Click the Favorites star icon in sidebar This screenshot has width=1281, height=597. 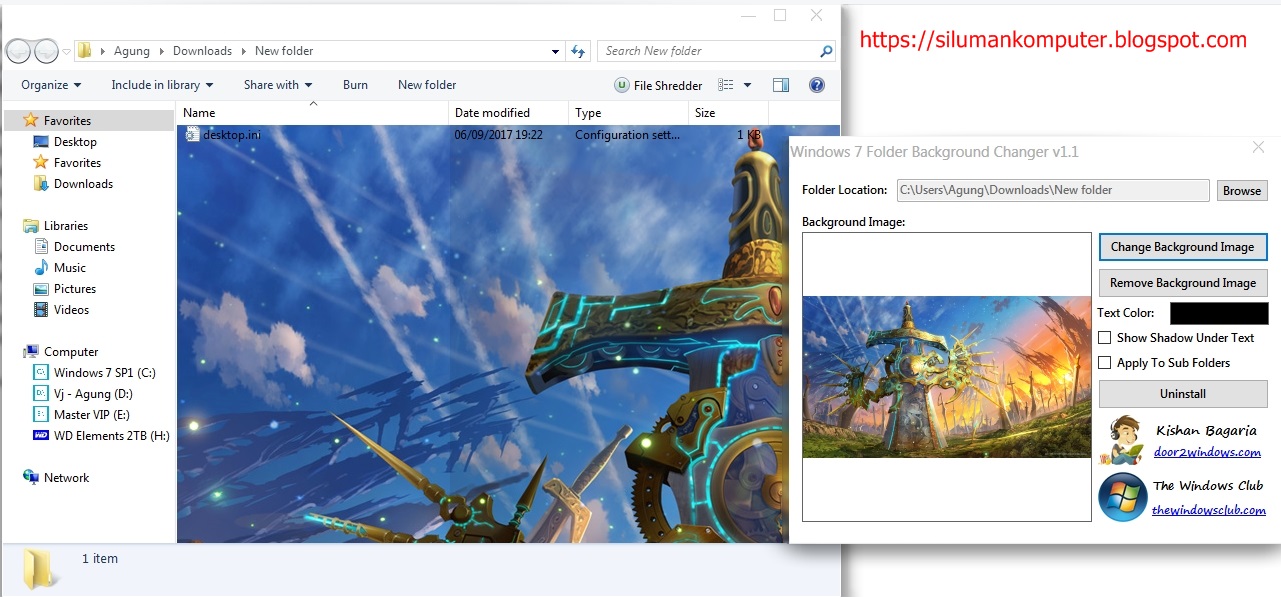tap(31, 120)
